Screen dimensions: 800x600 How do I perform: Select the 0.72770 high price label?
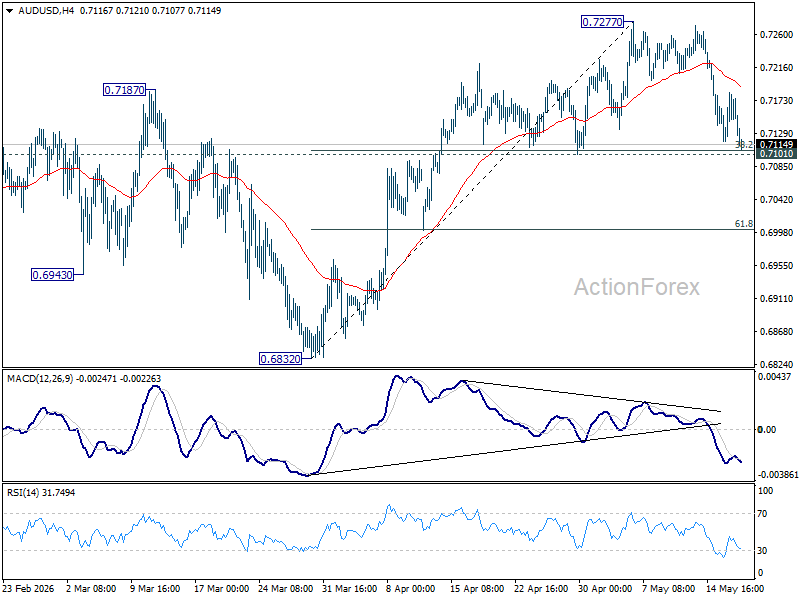[603, 22]
